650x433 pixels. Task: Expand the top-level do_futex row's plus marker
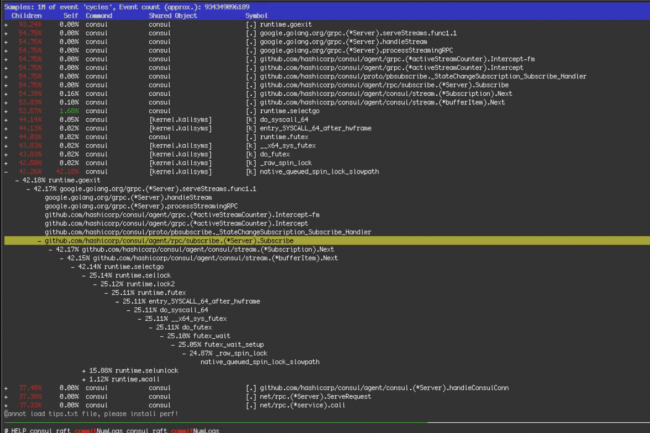6,155
